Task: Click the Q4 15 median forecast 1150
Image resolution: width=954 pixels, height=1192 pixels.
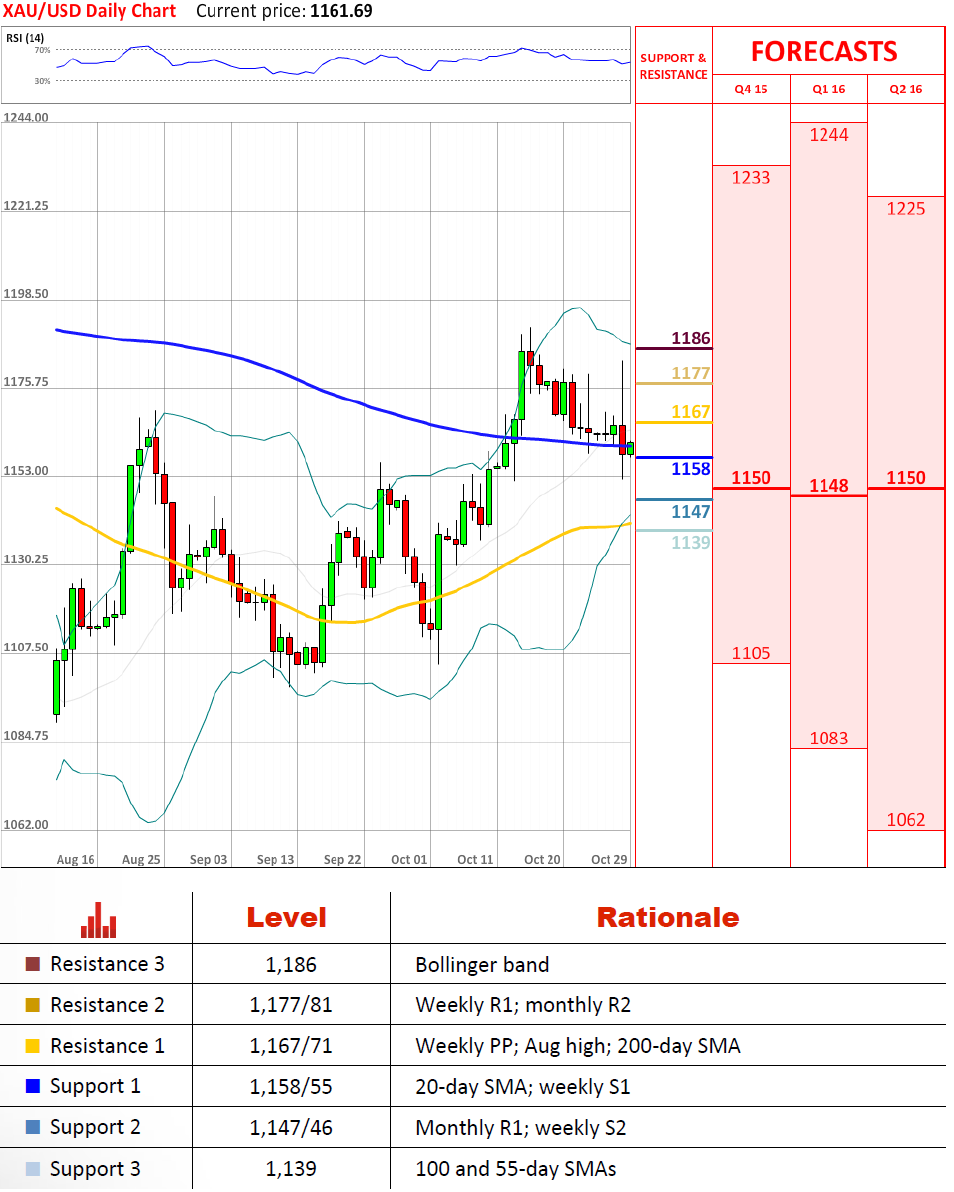Action: tap(751, 478)
